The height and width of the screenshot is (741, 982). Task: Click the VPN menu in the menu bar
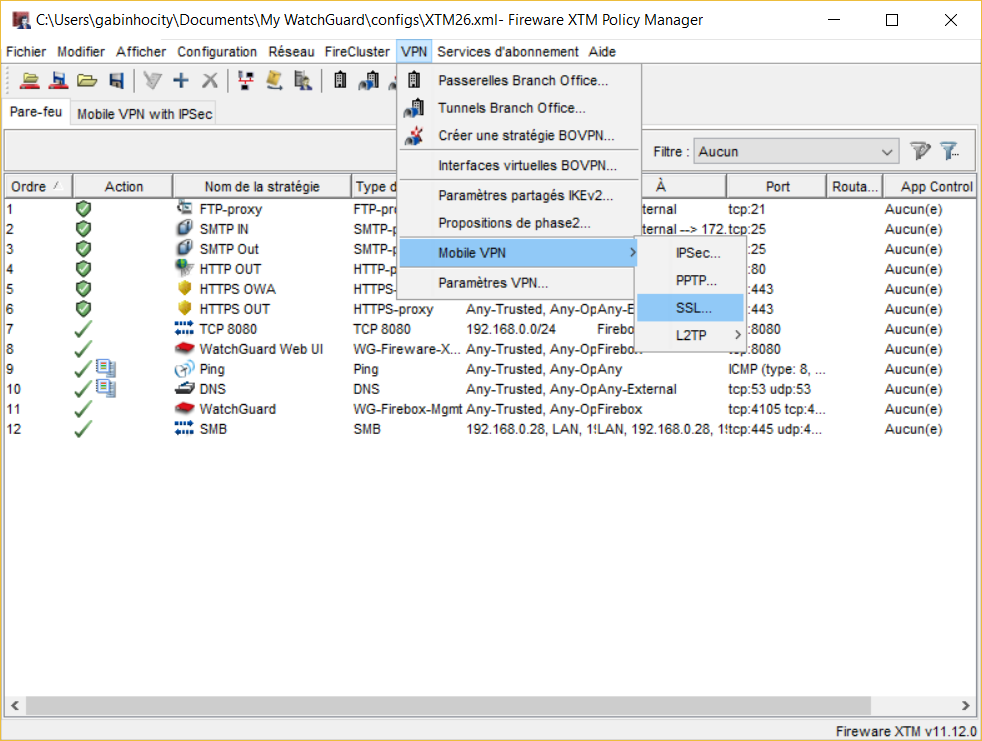[x=414, y=51]
